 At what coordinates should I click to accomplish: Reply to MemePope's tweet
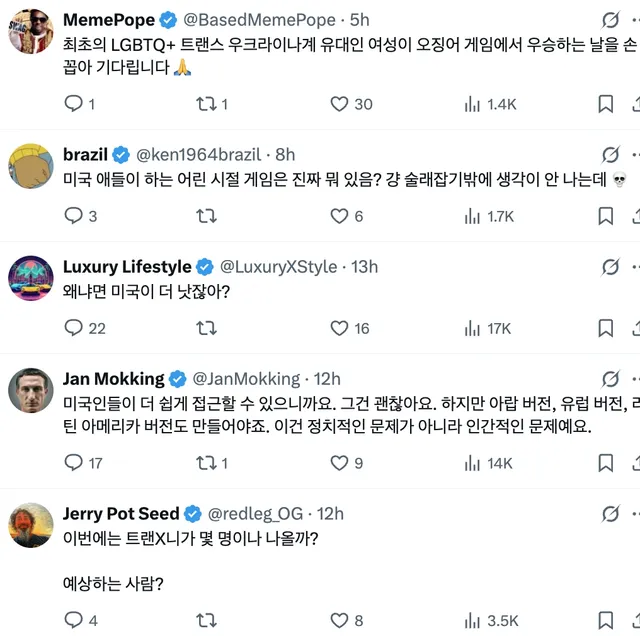point(74,104)
